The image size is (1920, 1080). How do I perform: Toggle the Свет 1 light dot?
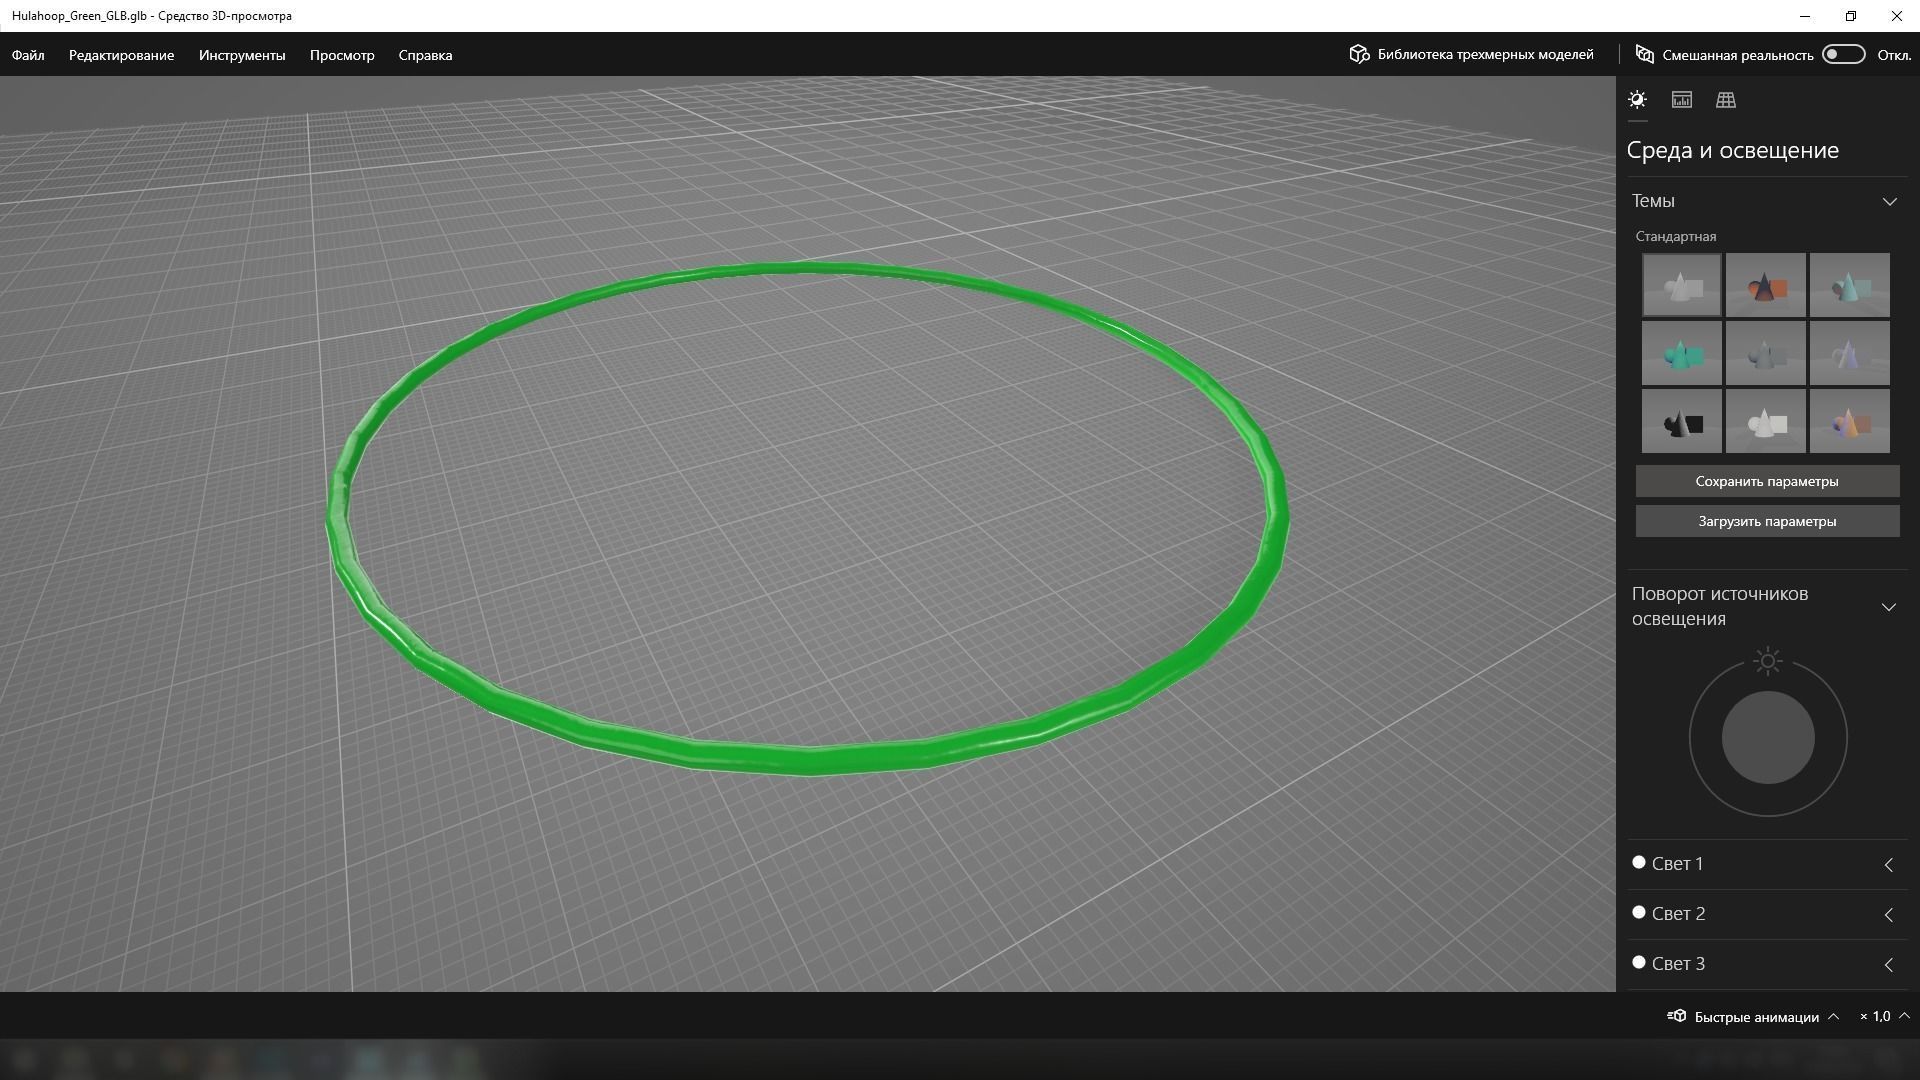coord(1638,862)
